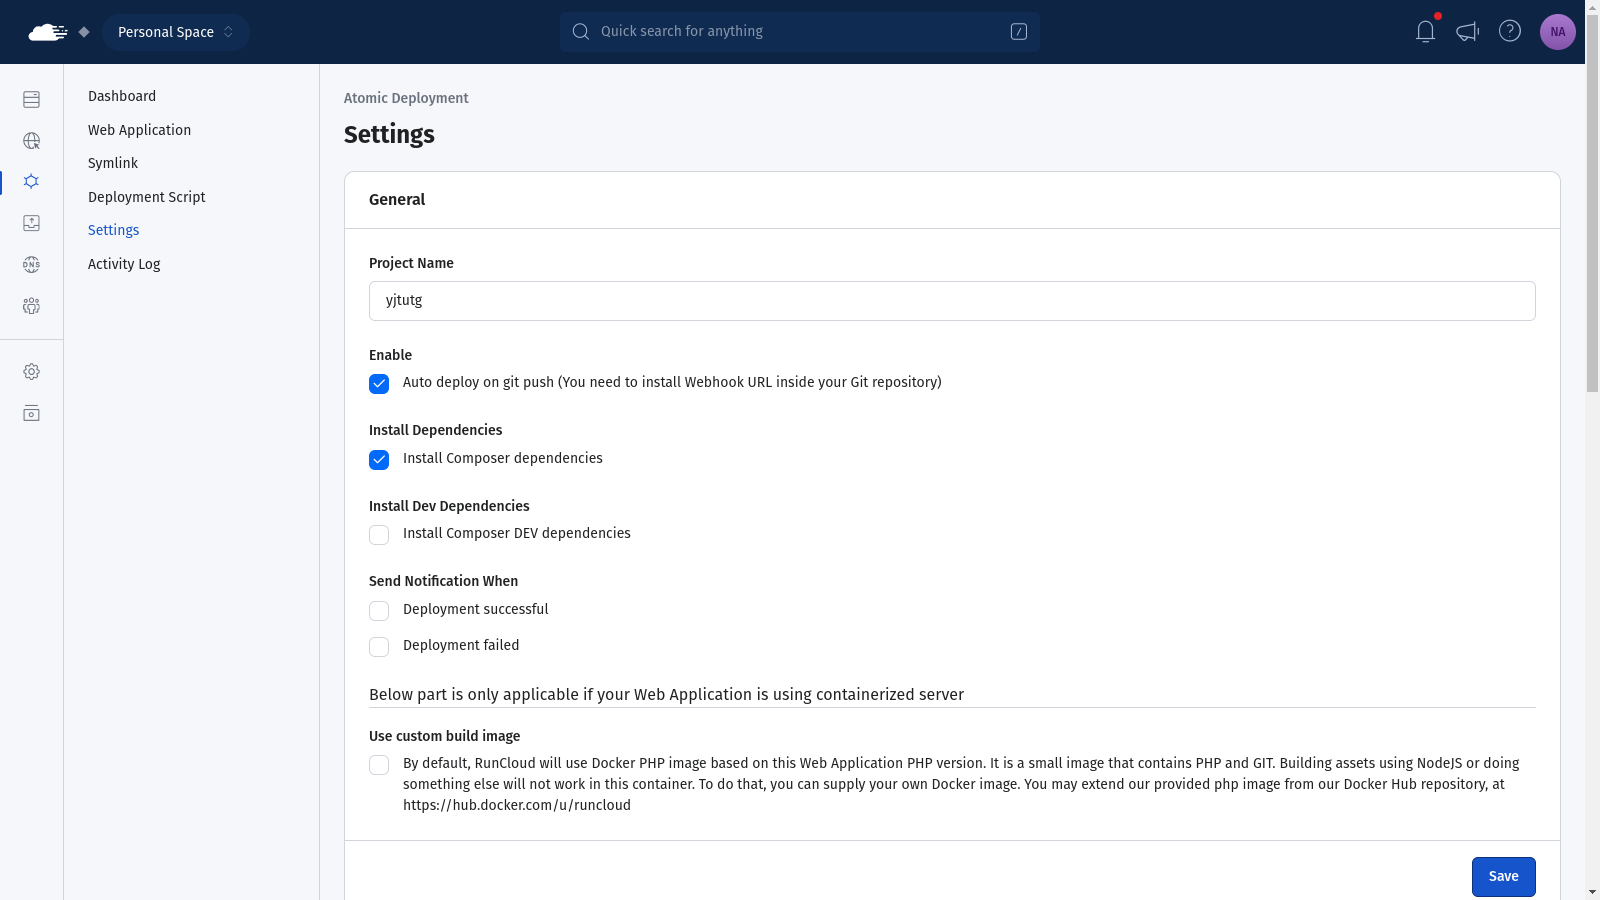Click the Team members icon in sidebar
Image resolution: width=1600 pixels, height=900 pixels.
31,306
